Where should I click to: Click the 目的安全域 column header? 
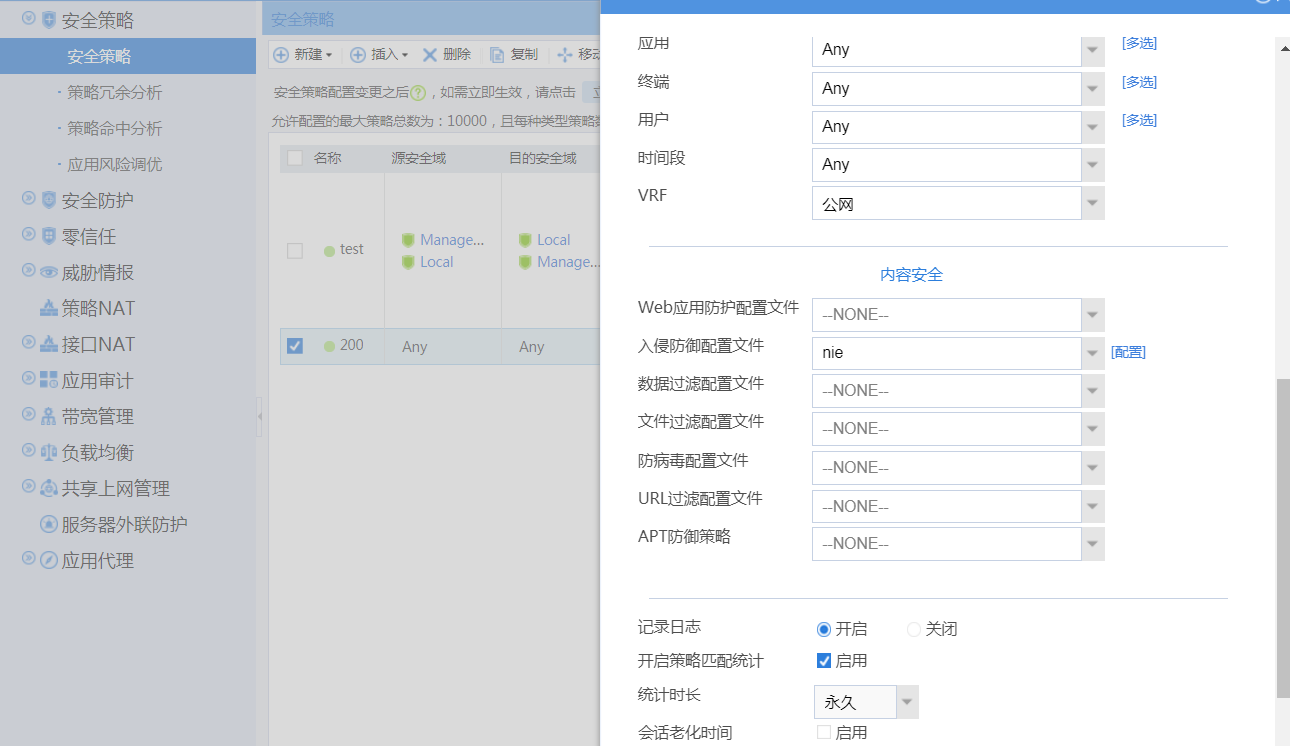point(543,158)
